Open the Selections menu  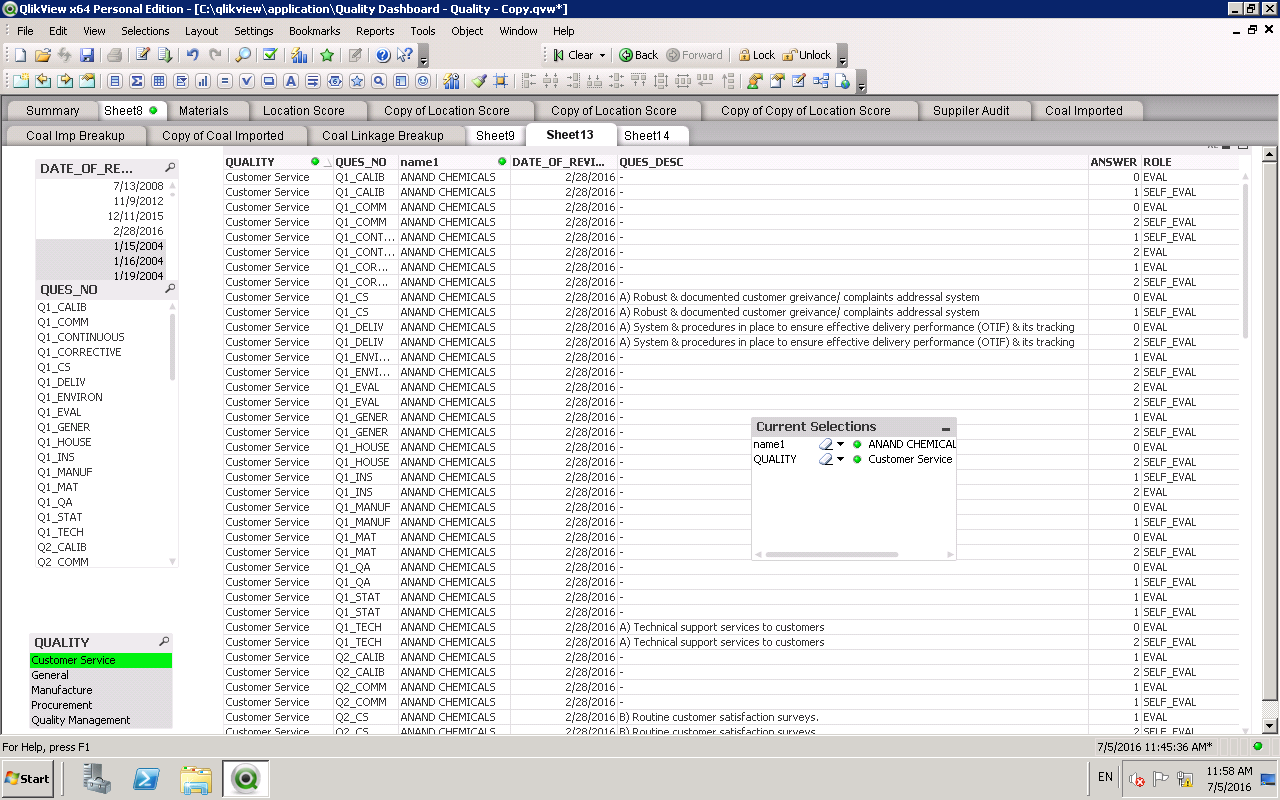[145, 31]
